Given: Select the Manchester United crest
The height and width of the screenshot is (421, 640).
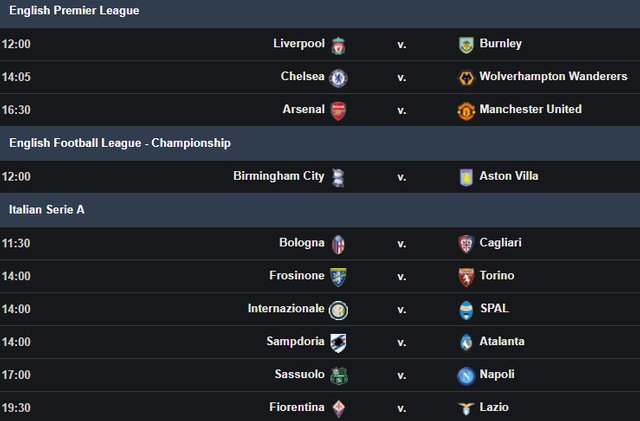Looking at the screenshot, I should pos(464,111).
